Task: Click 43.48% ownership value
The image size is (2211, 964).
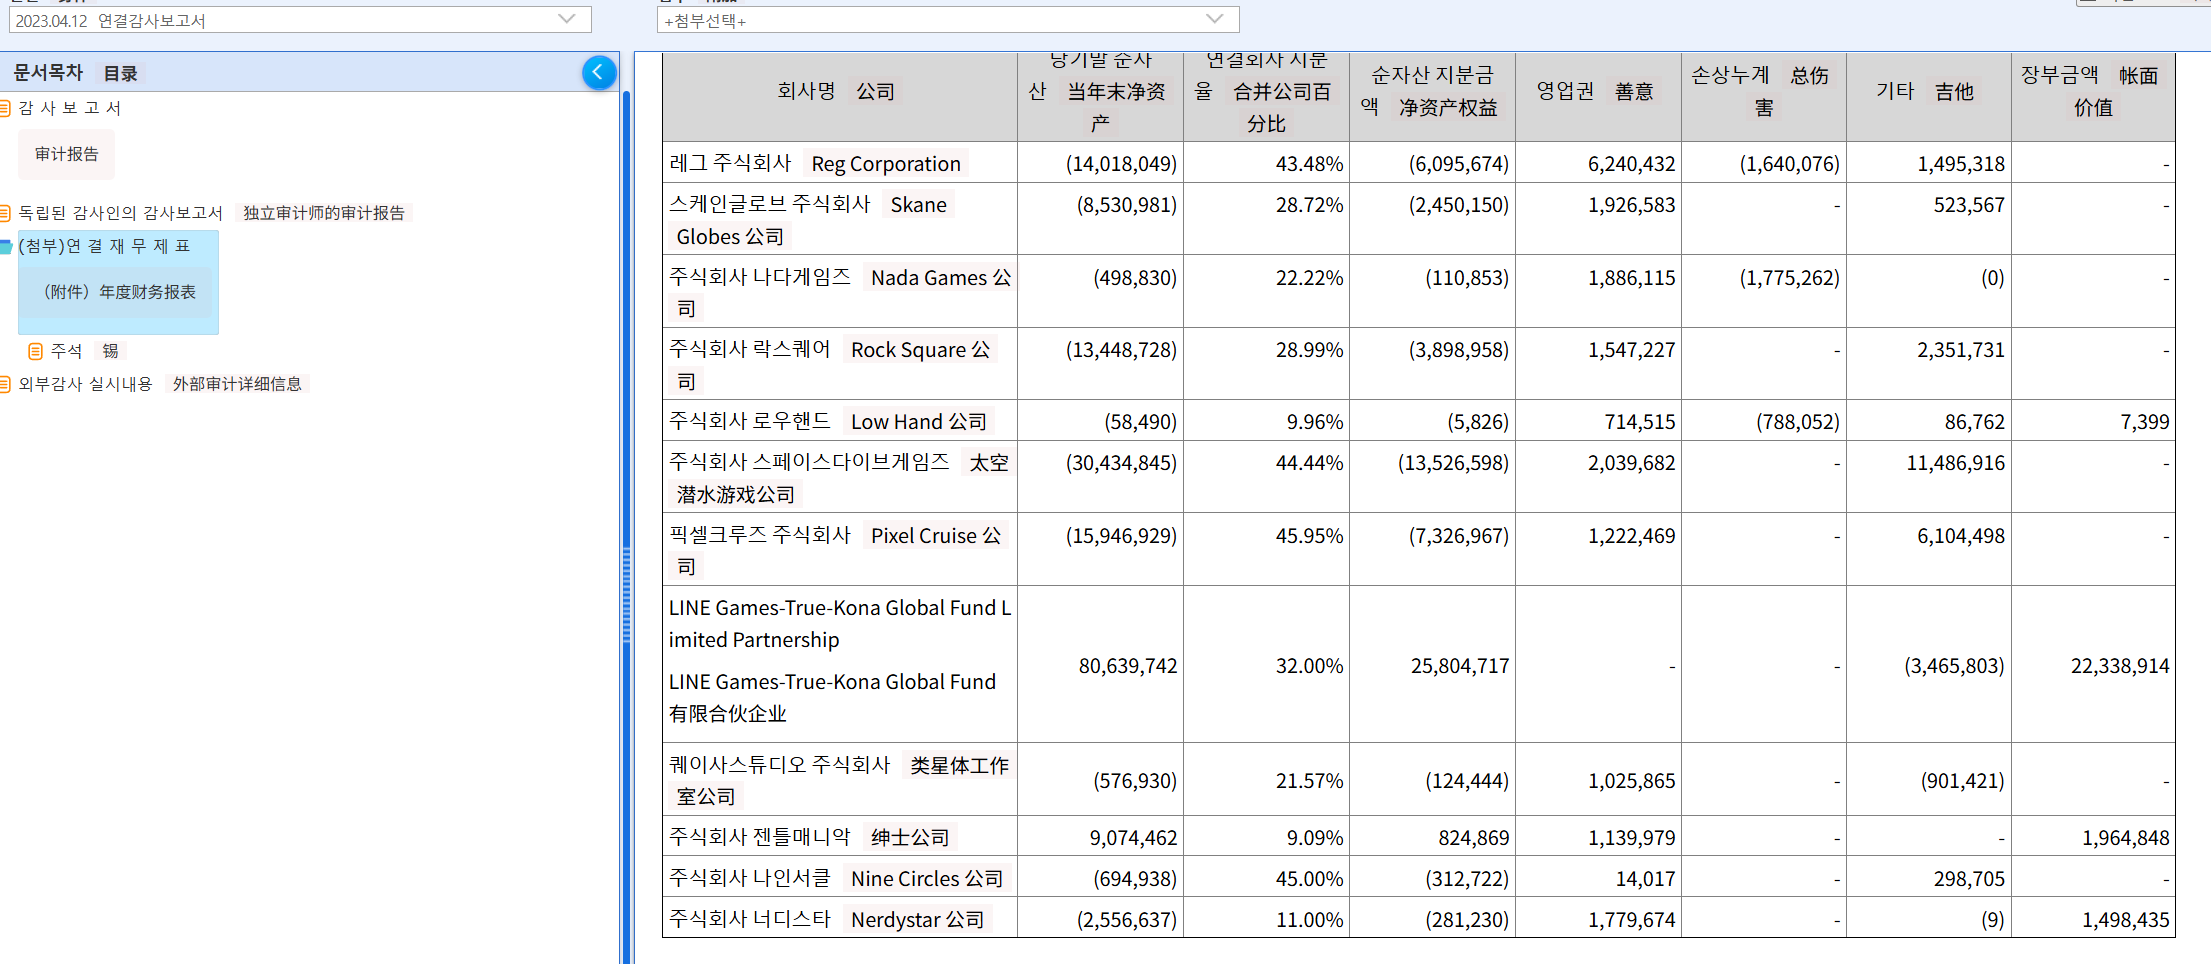Action: pyautogui.click(x=1309, y=164)
